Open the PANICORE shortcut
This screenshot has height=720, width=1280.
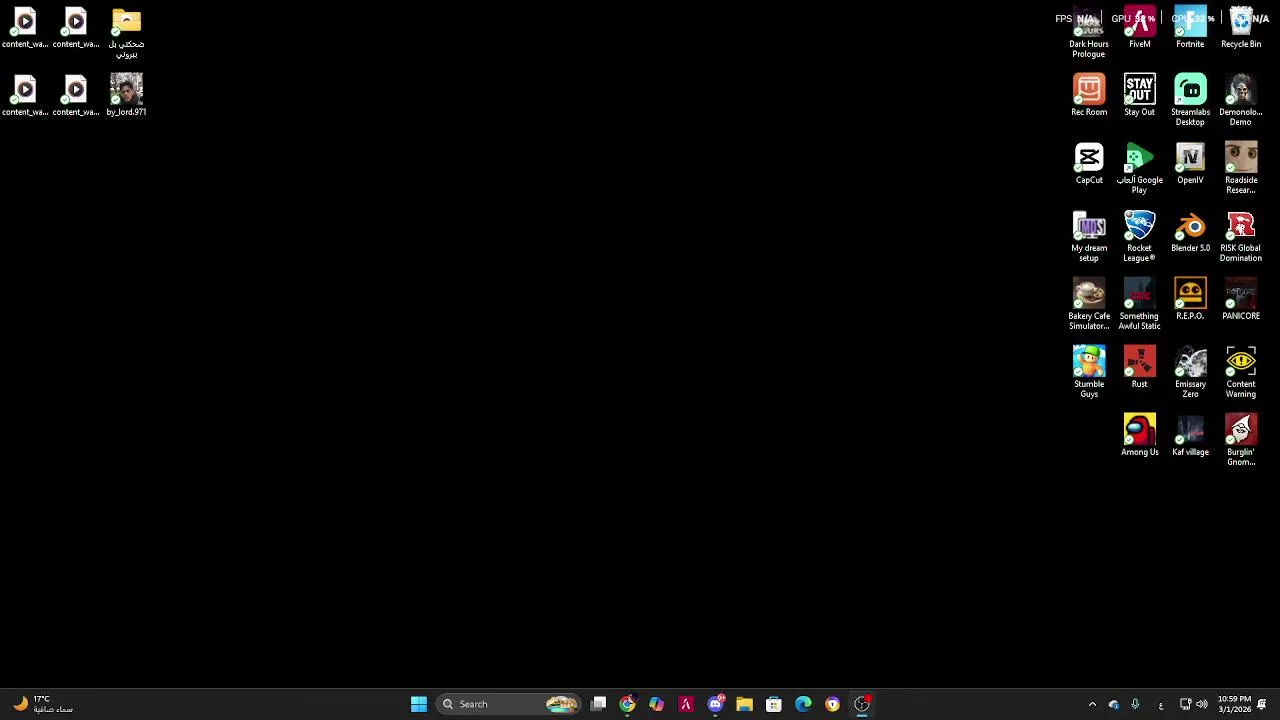1241,300
